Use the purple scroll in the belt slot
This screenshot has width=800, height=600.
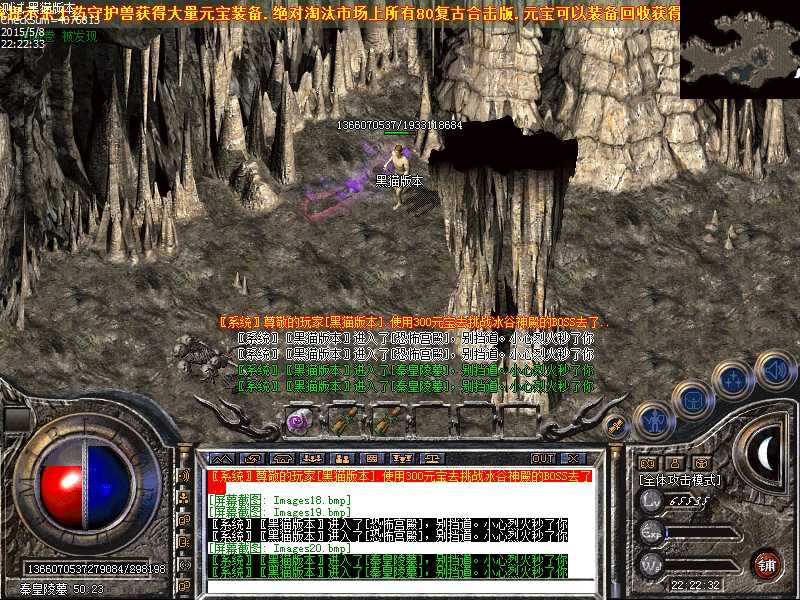pos(299,421)
